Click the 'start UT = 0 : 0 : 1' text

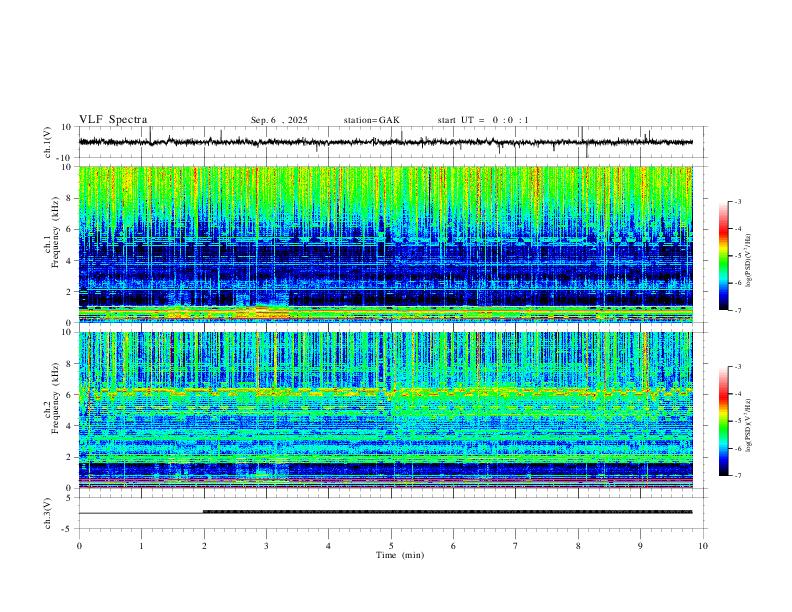pos(483,120)
